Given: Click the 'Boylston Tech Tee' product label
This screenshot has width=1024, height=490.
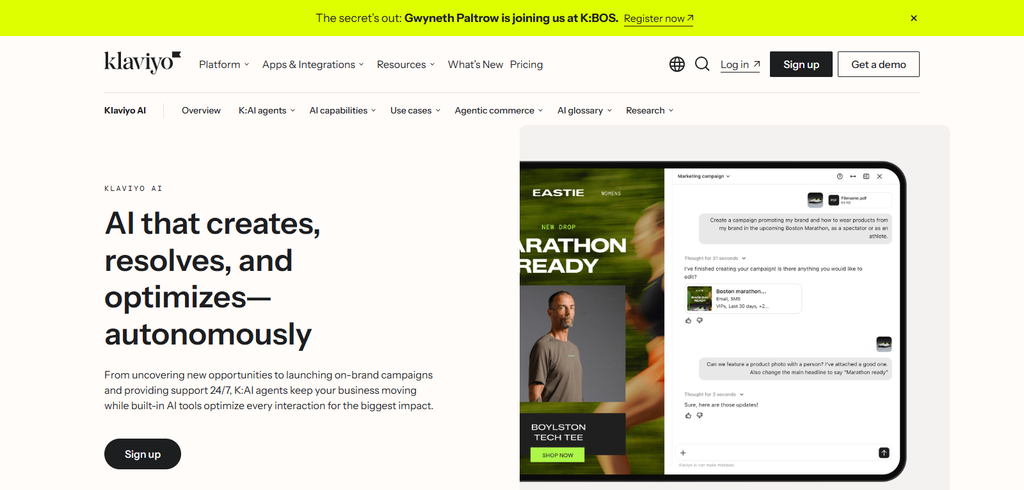Looking at the screenshot, I should pyautogui.click(x=558, y=432).
